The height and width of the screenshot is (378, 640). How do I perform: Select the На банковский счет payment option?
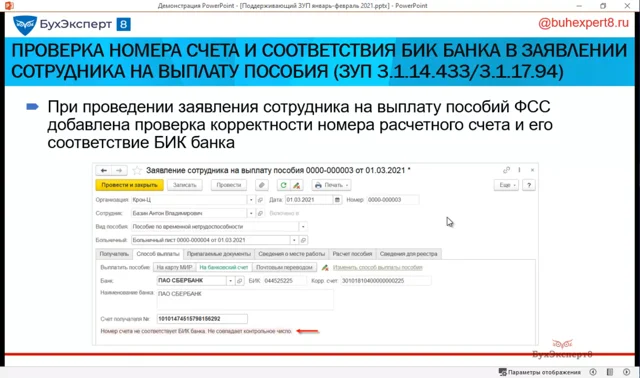tap(224, 267)
